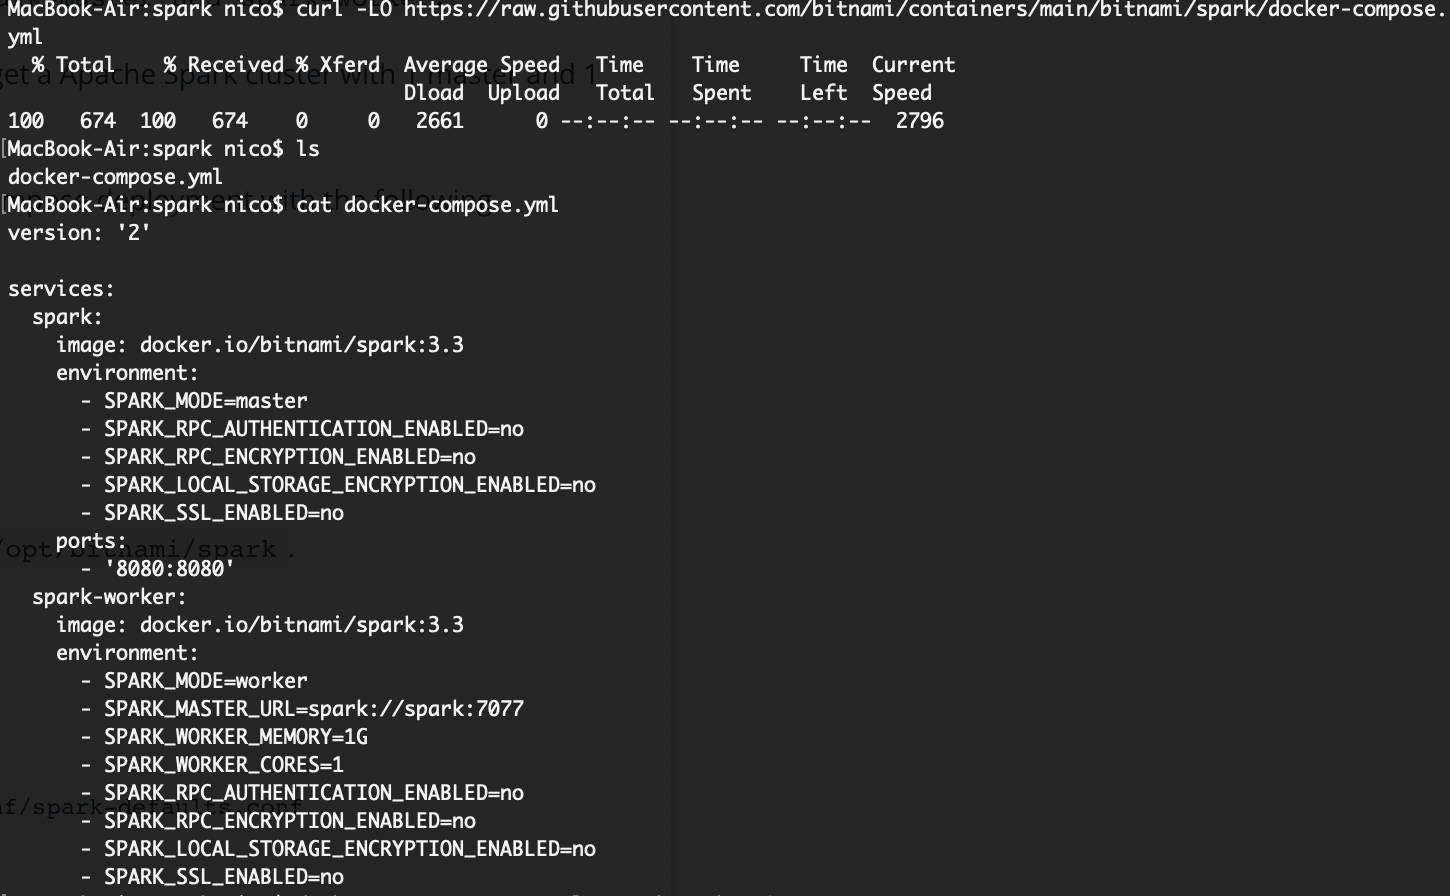The width and height of the screenshot is (1450, 896).
Task: Click the 'services:' line
Action: pyautogui.click(x=61, y=289)
